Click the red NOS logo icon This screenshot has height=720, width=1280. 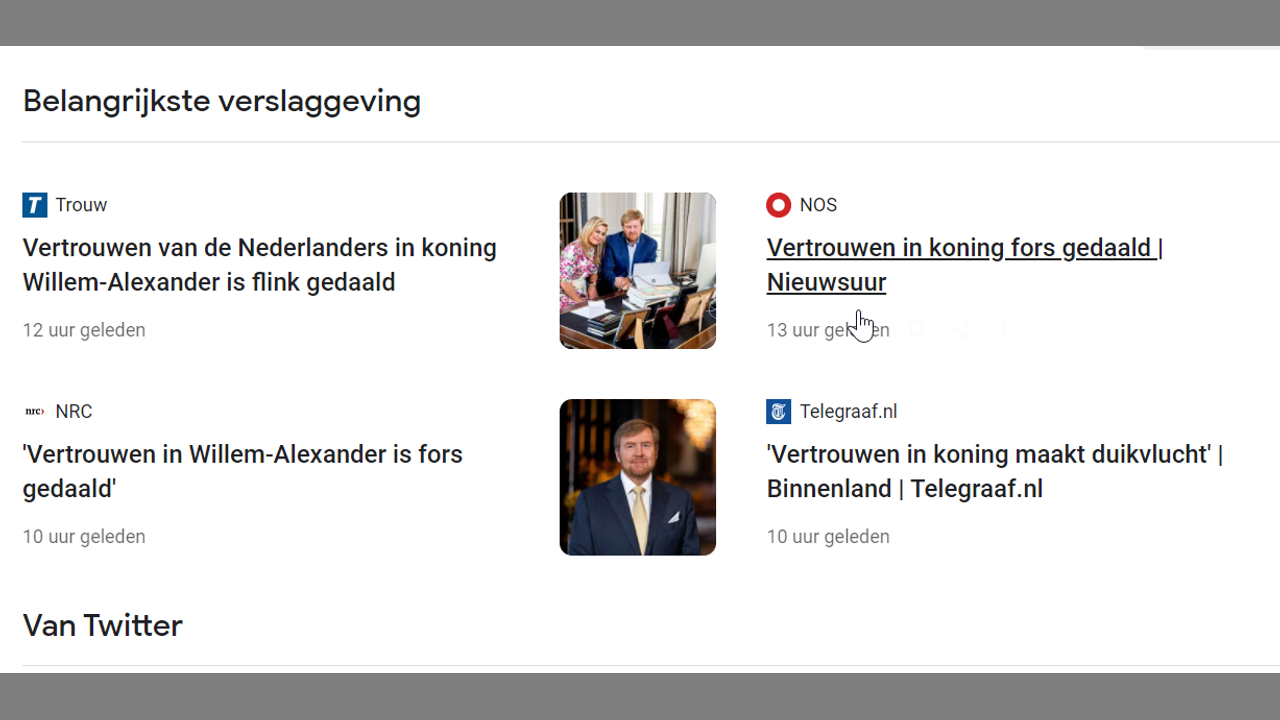(x=778, y=205)
